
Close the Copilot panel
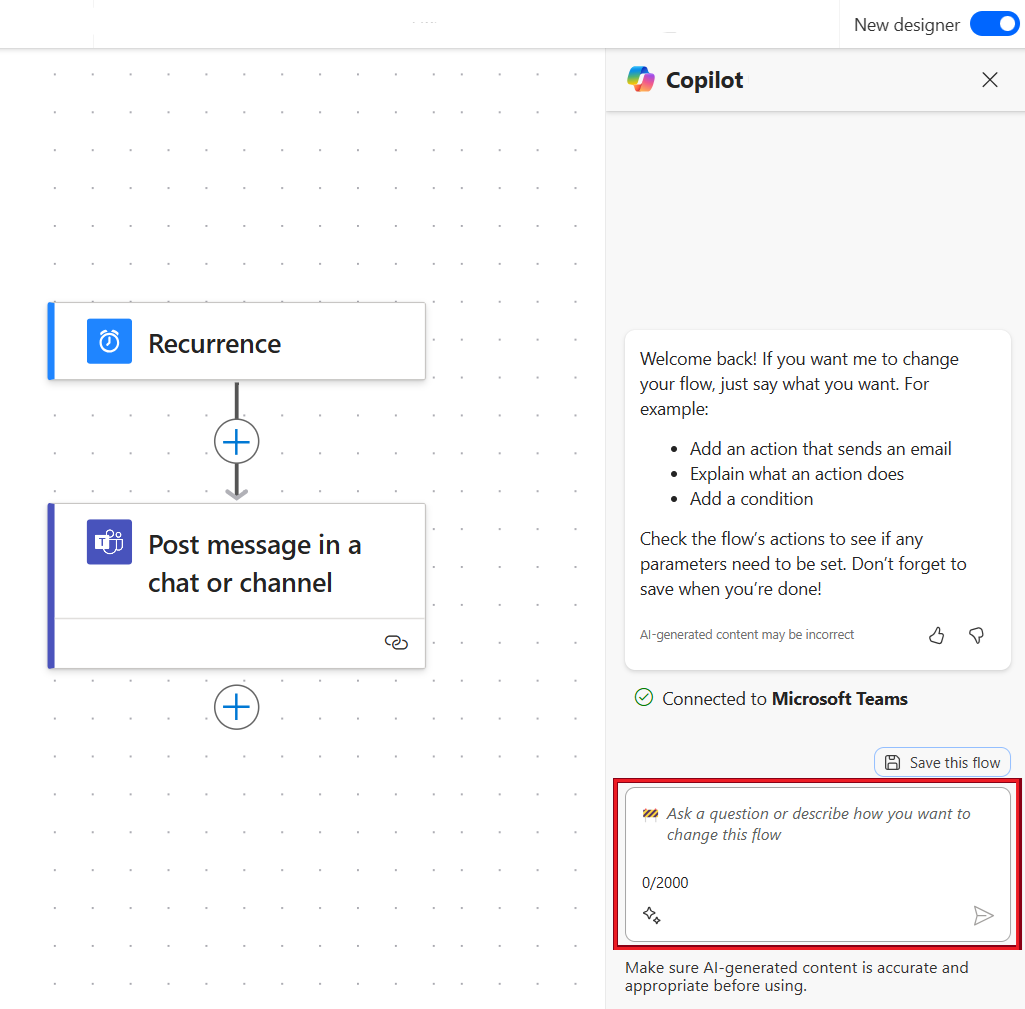coord(989,79)
